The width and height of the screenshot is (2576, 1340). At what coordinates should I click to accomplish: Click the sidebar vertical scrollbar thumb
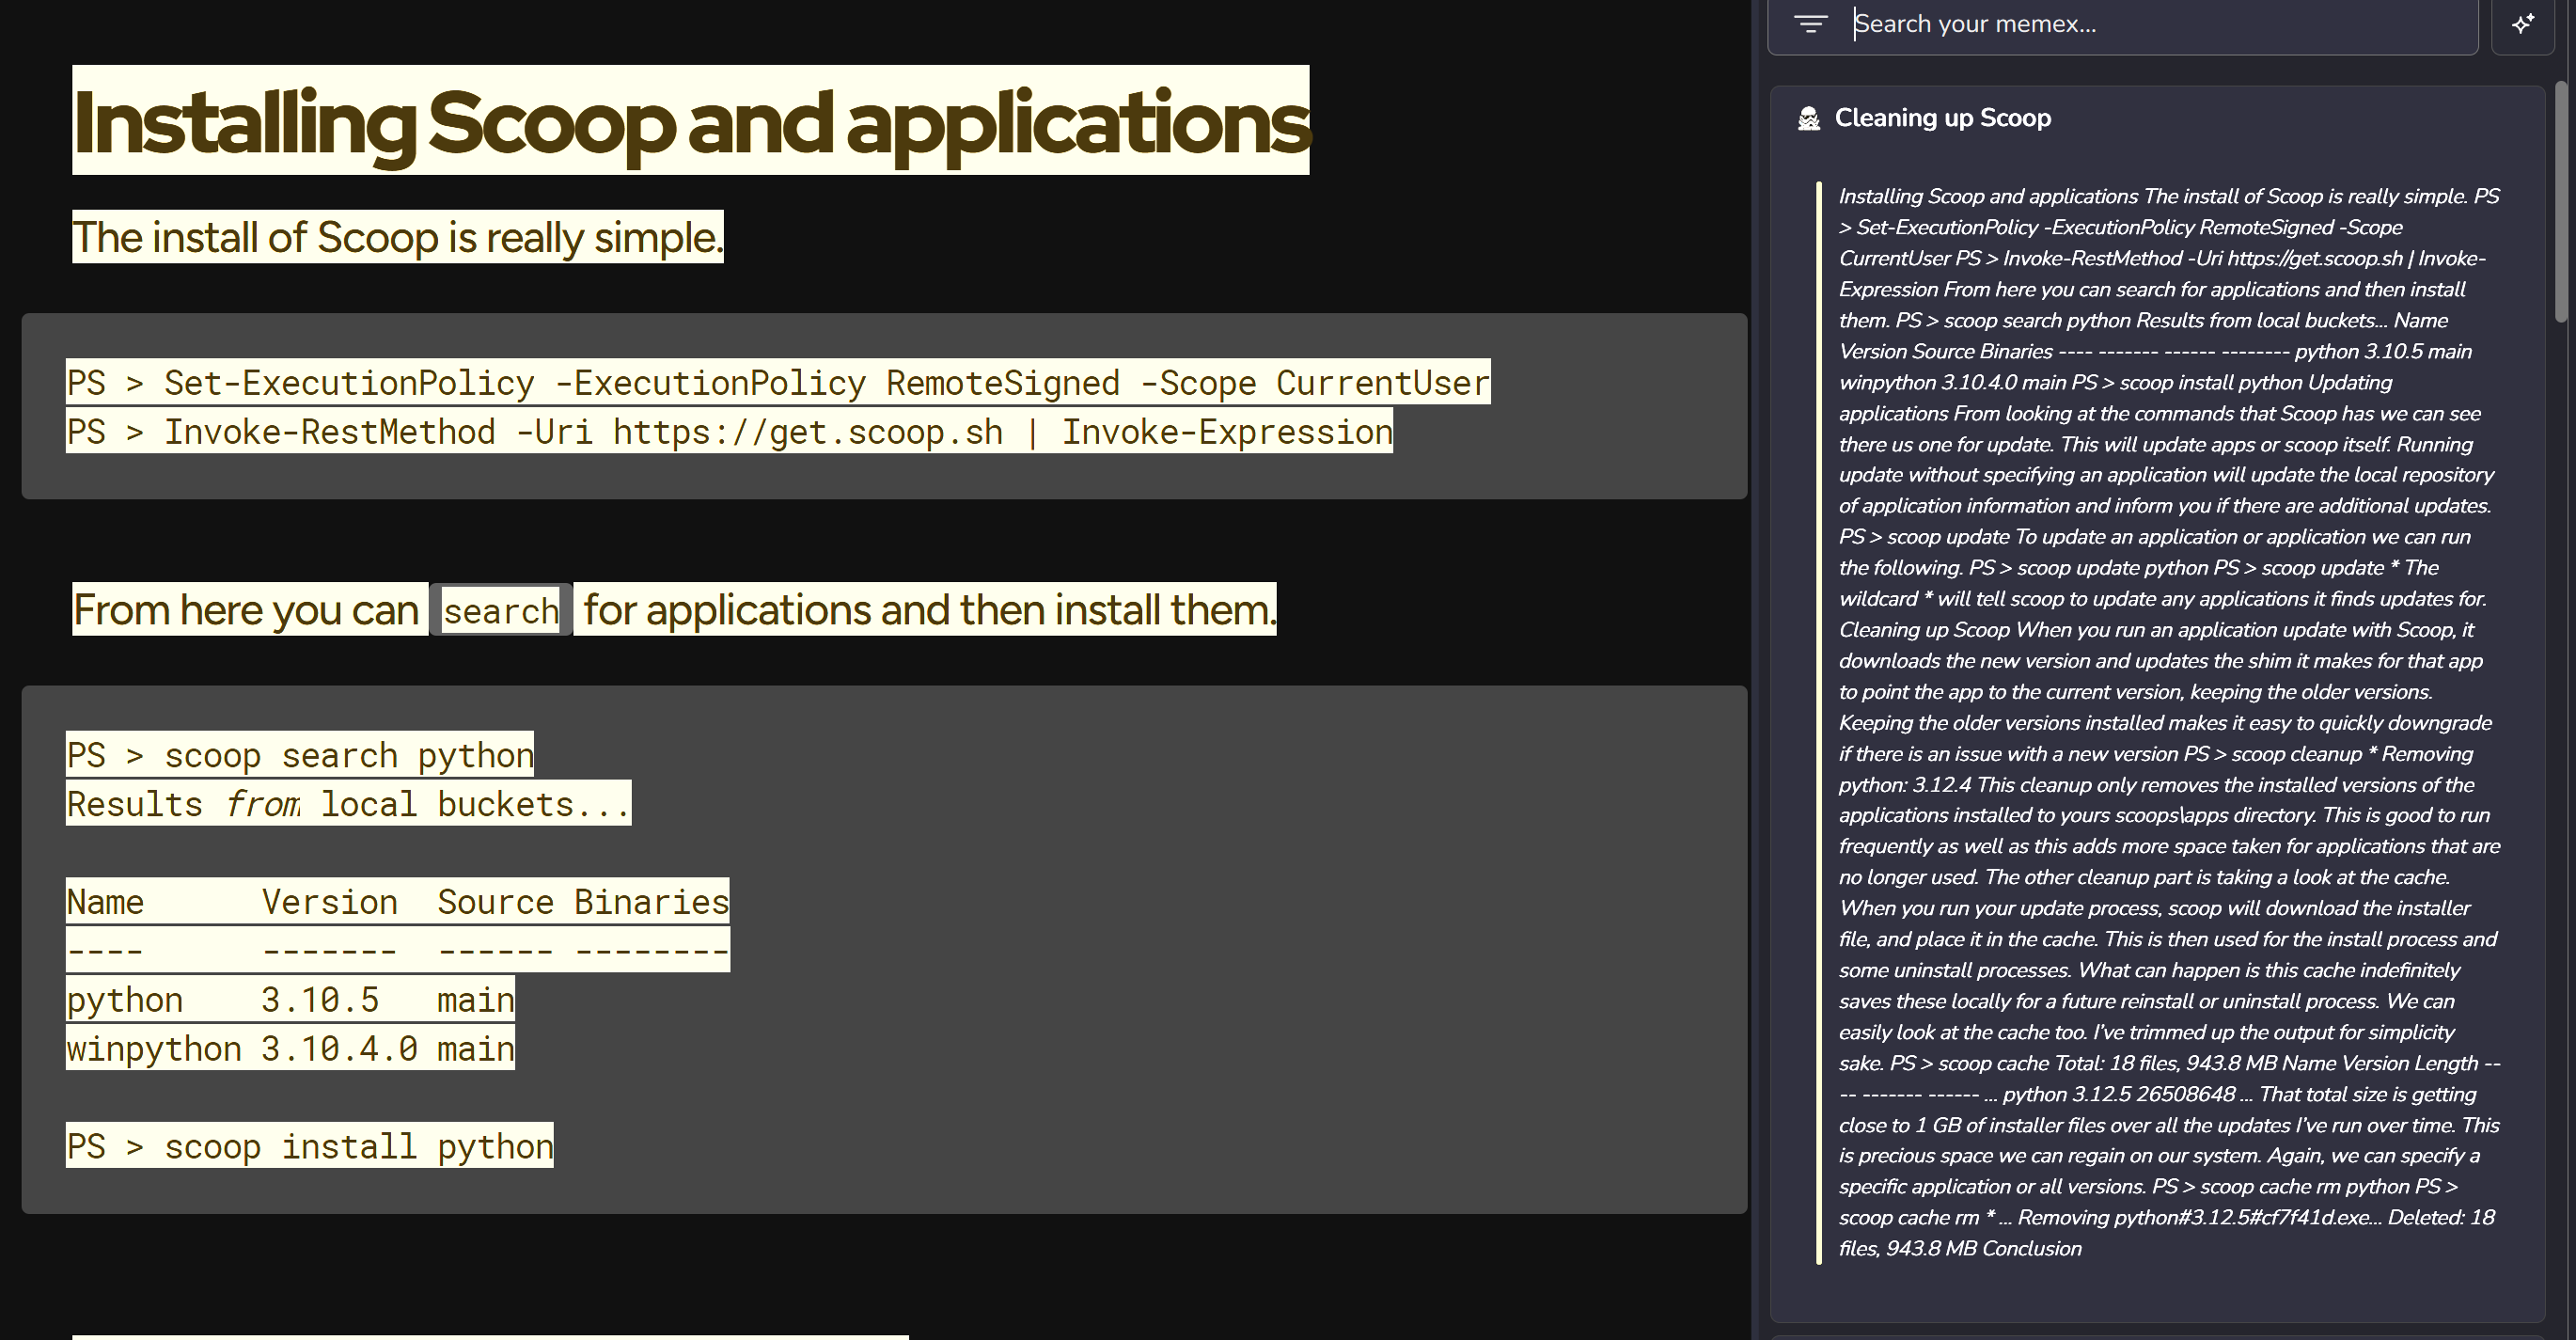tap(2561, 200)
